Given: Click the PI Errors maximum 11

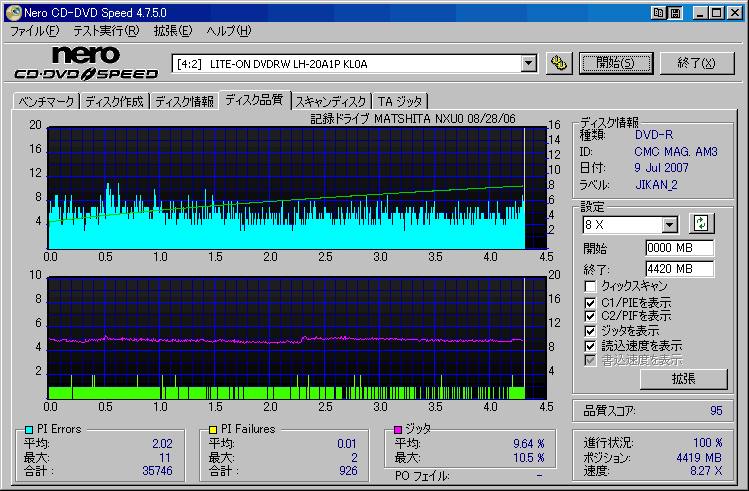Looking at the screenshot, I should pyautogui.click(x=165, y=458).
